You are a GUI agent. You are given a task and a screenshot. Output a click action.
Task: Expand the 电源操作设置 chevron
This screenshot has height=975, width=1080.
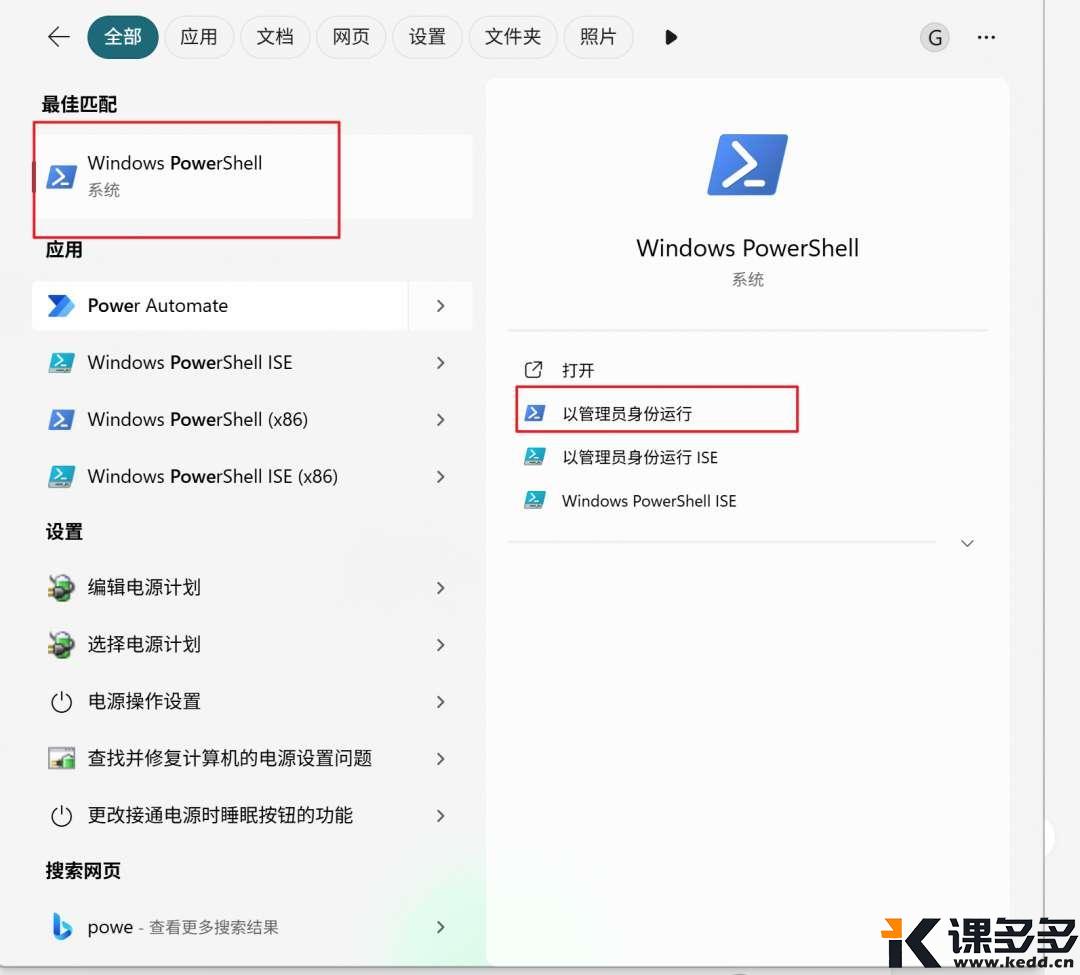tap(441, 702)
